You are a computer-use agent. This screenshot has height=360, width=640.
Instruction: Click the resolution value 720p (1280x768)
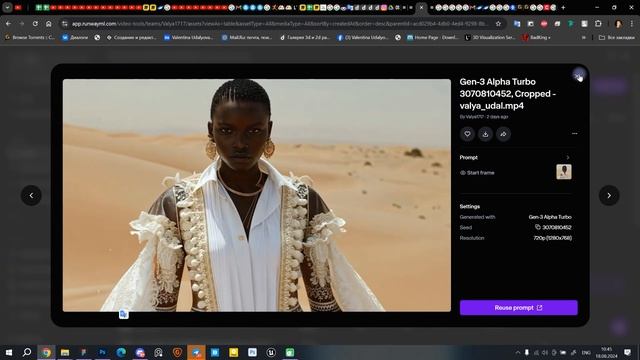click(x=552, y=238)
